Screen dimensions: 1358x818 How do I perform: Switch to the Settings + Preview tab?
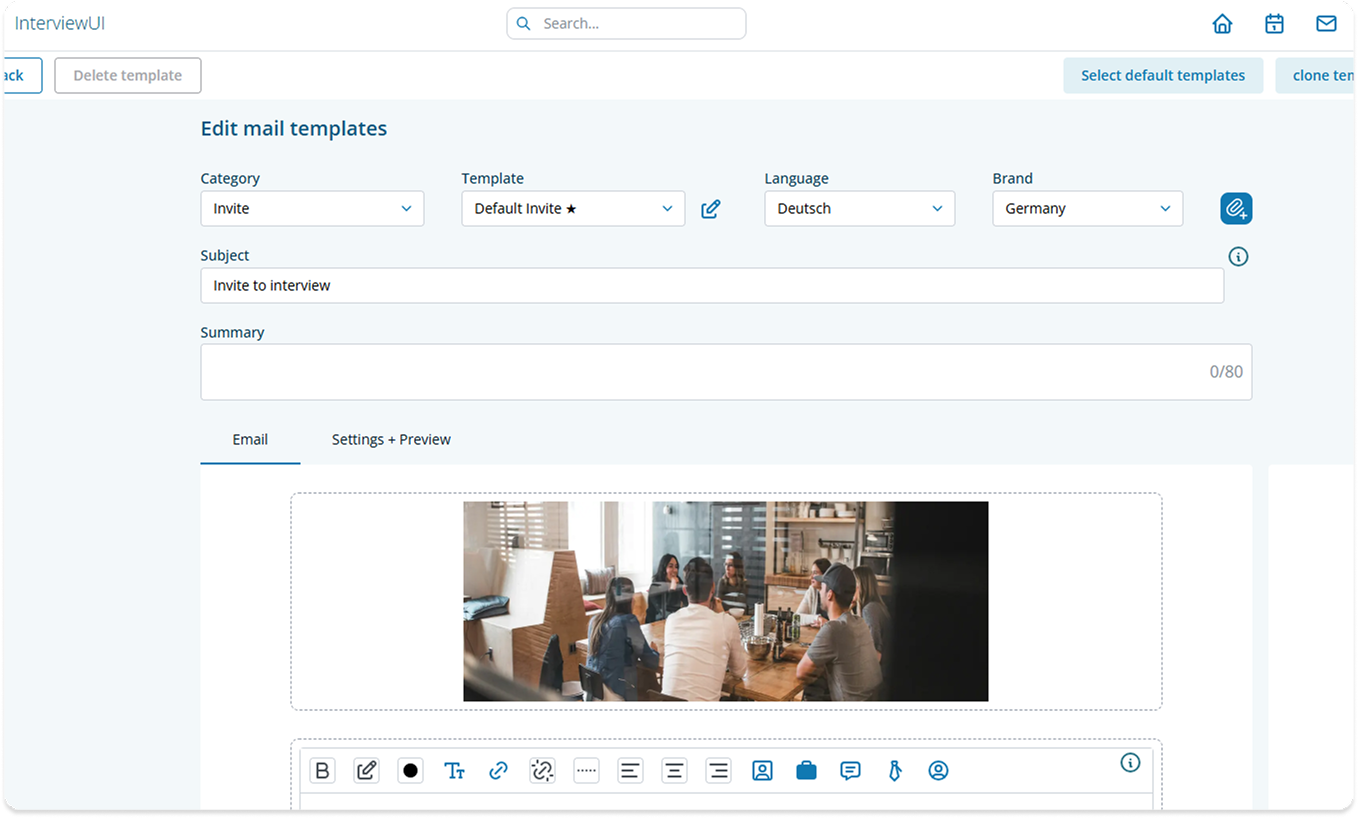click(x=391, y=439)
